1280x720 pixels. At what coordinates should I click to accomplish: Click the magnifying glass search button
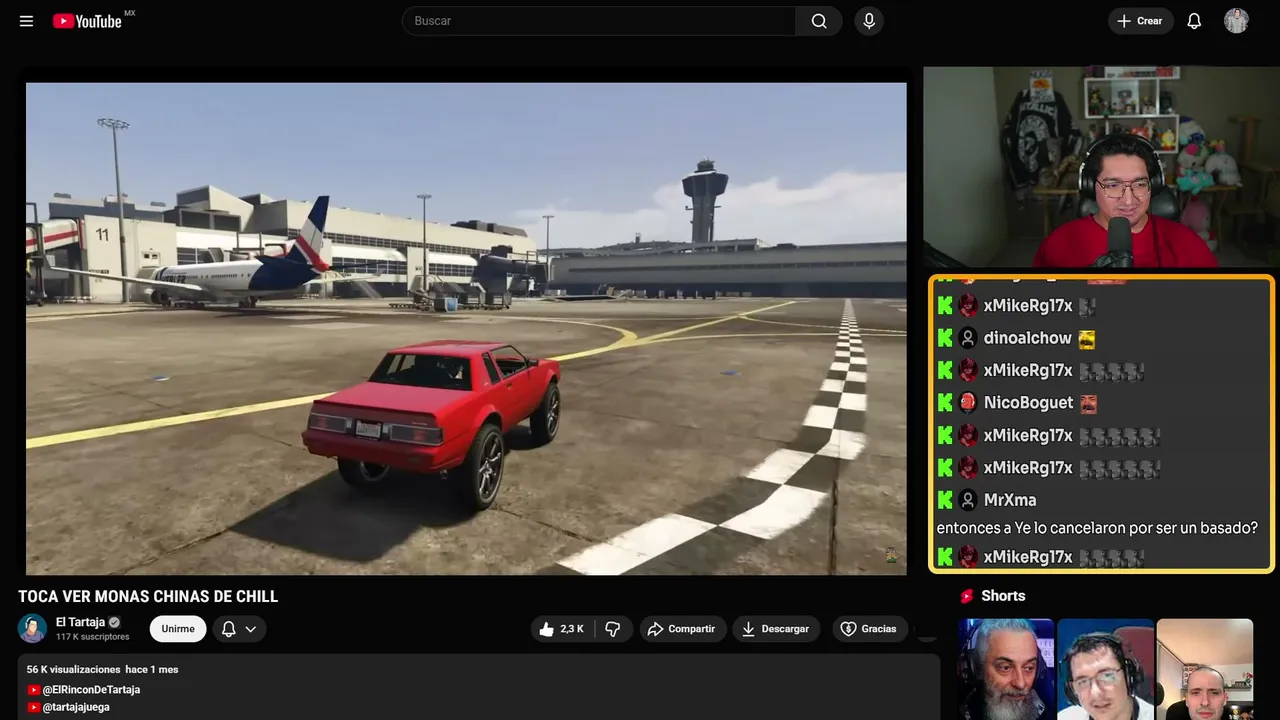click(x=819, y=21)
